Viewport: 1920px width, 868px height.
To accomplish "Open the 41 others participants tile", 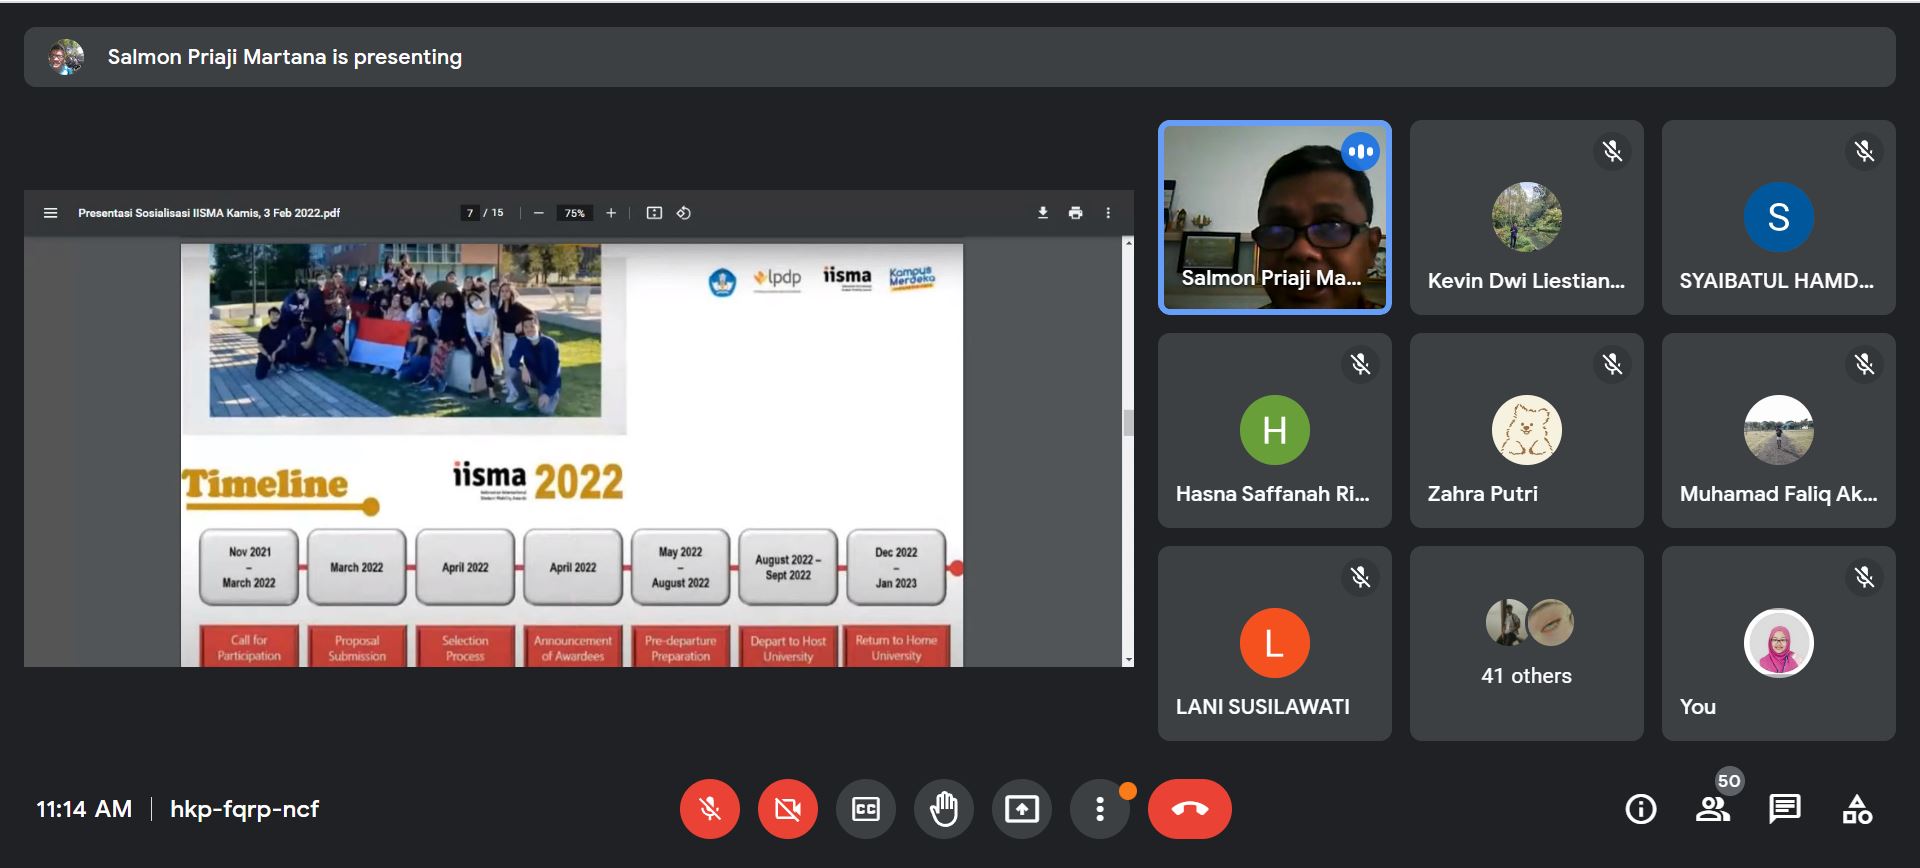I will click(x=1526, y=643).
